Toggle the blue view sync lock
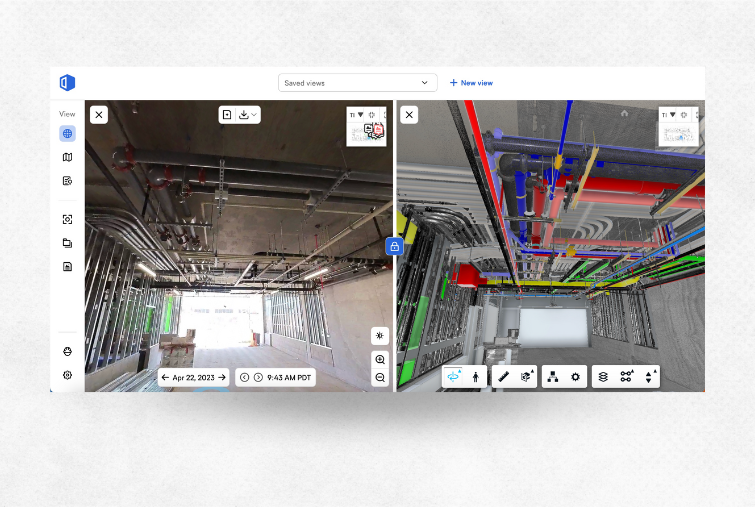 [394, 246]
